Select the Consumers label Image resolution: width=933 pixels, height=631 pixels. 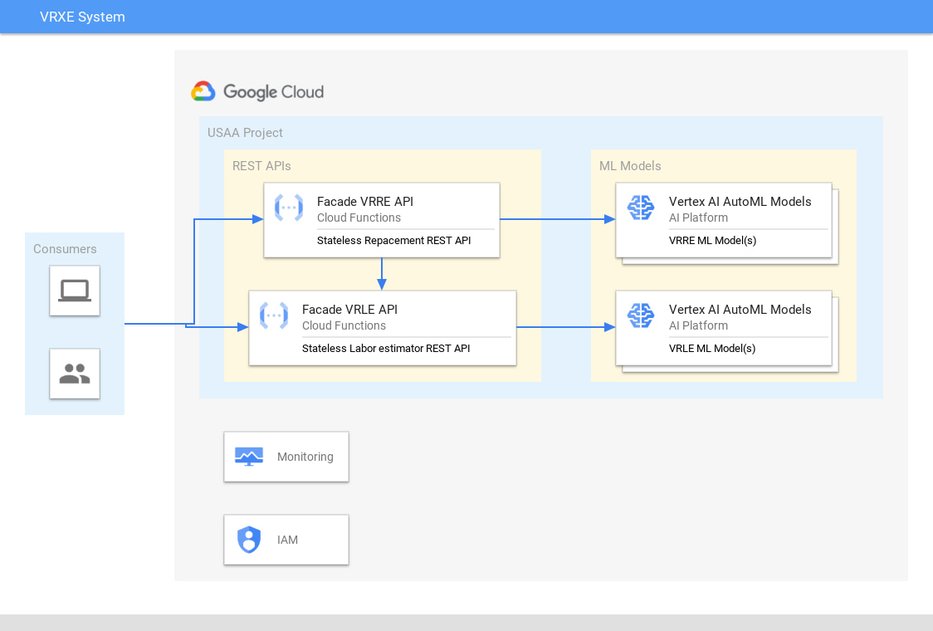(x=65, y=249)
